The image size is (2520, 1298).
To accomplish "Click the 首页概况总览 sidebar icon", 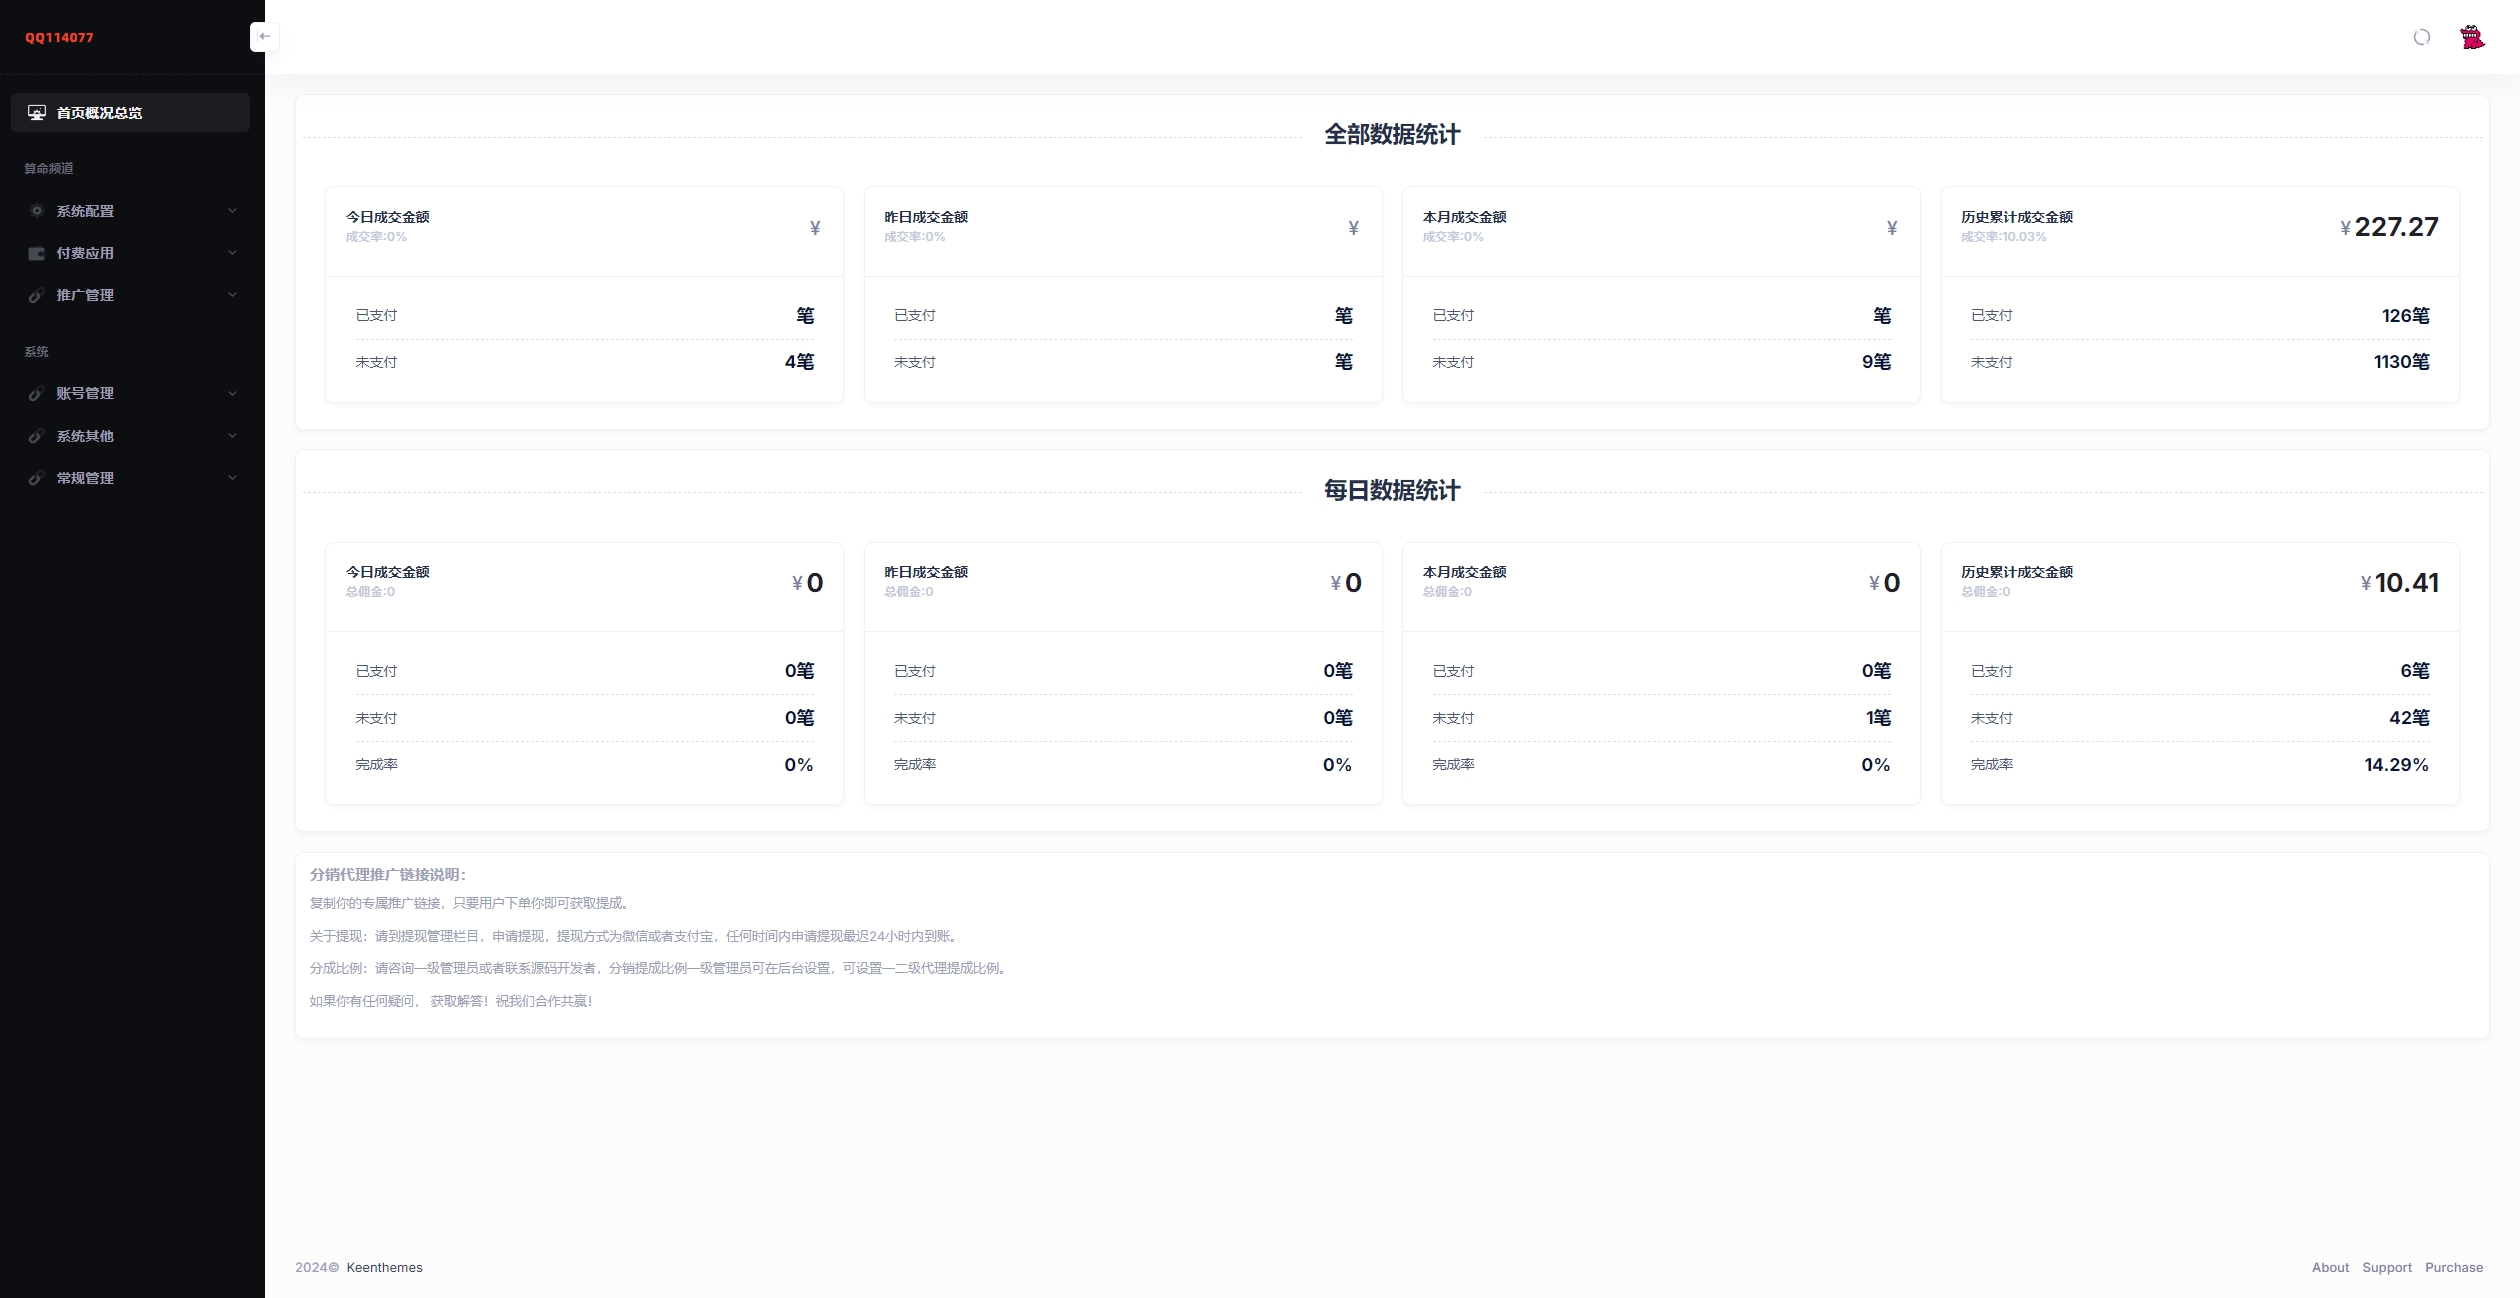I will click(36, 111).
